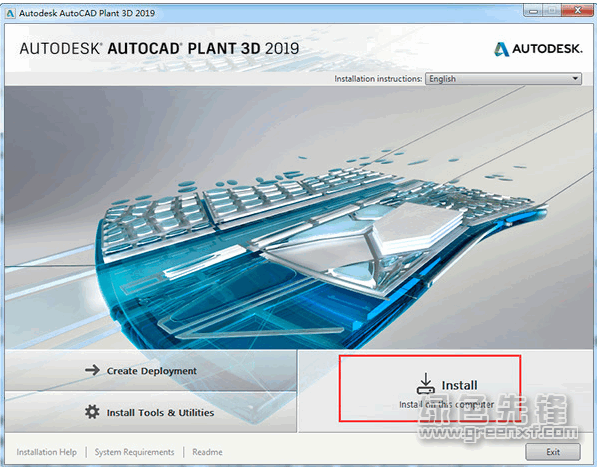
Task: Open the Installation instructions language dropdown
Action: point(503,79)
